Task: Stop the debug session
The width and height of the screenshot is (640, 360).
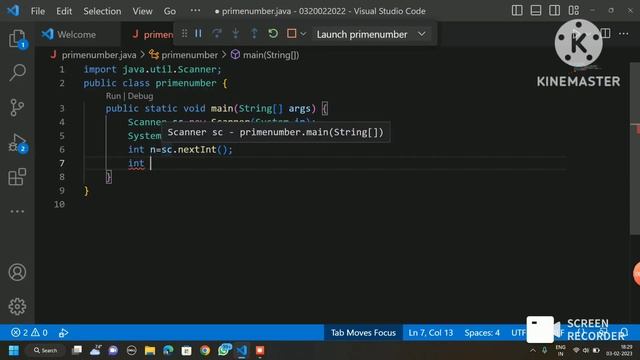Action: [x=291, y=34]
